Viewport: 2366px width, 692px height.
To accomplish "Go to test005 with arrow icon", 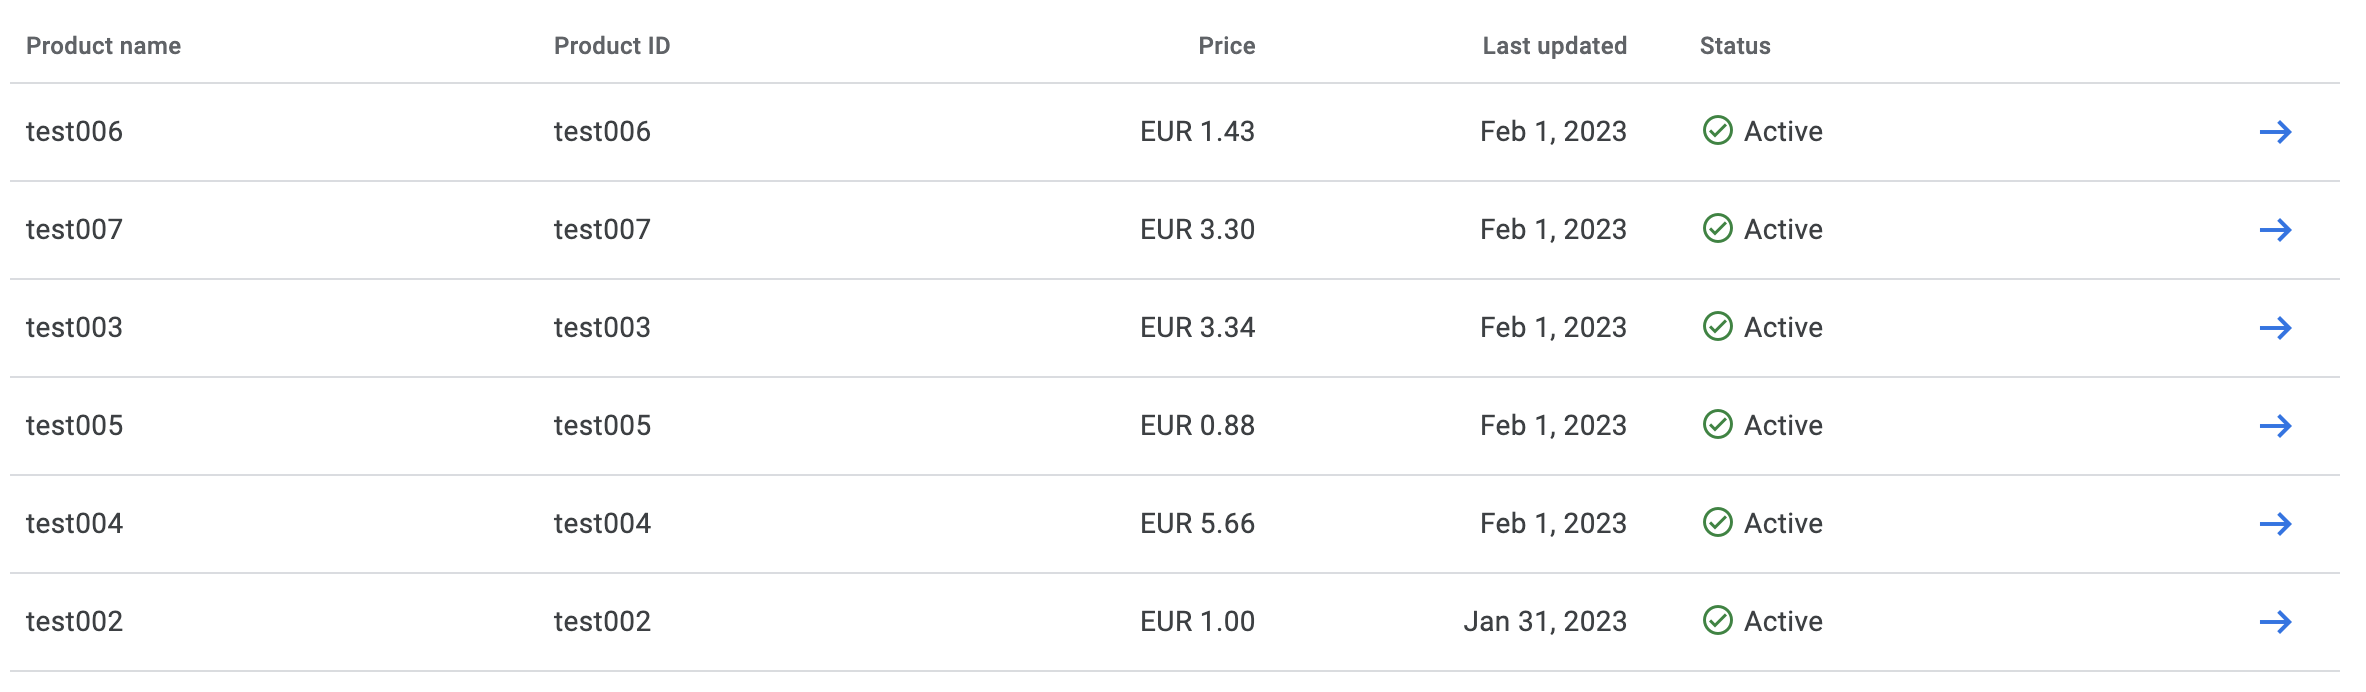I will click(x=2275, y=426).
